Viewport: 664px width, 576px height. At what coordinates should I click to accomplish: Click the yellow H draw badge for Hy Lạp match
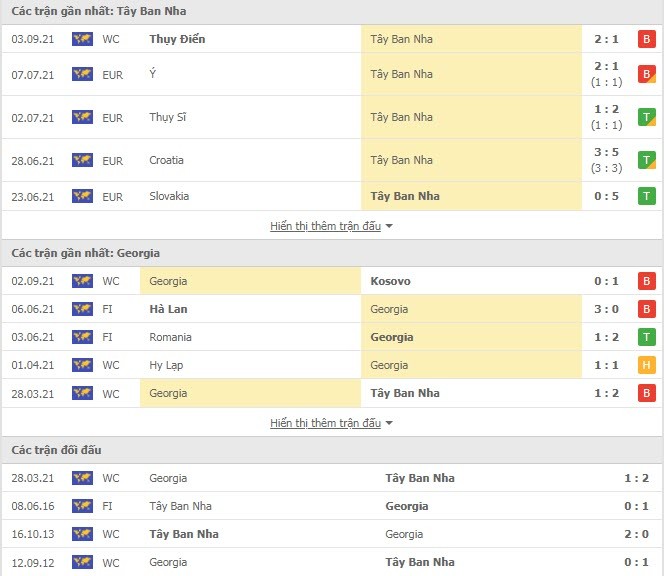tap(646, 365)
